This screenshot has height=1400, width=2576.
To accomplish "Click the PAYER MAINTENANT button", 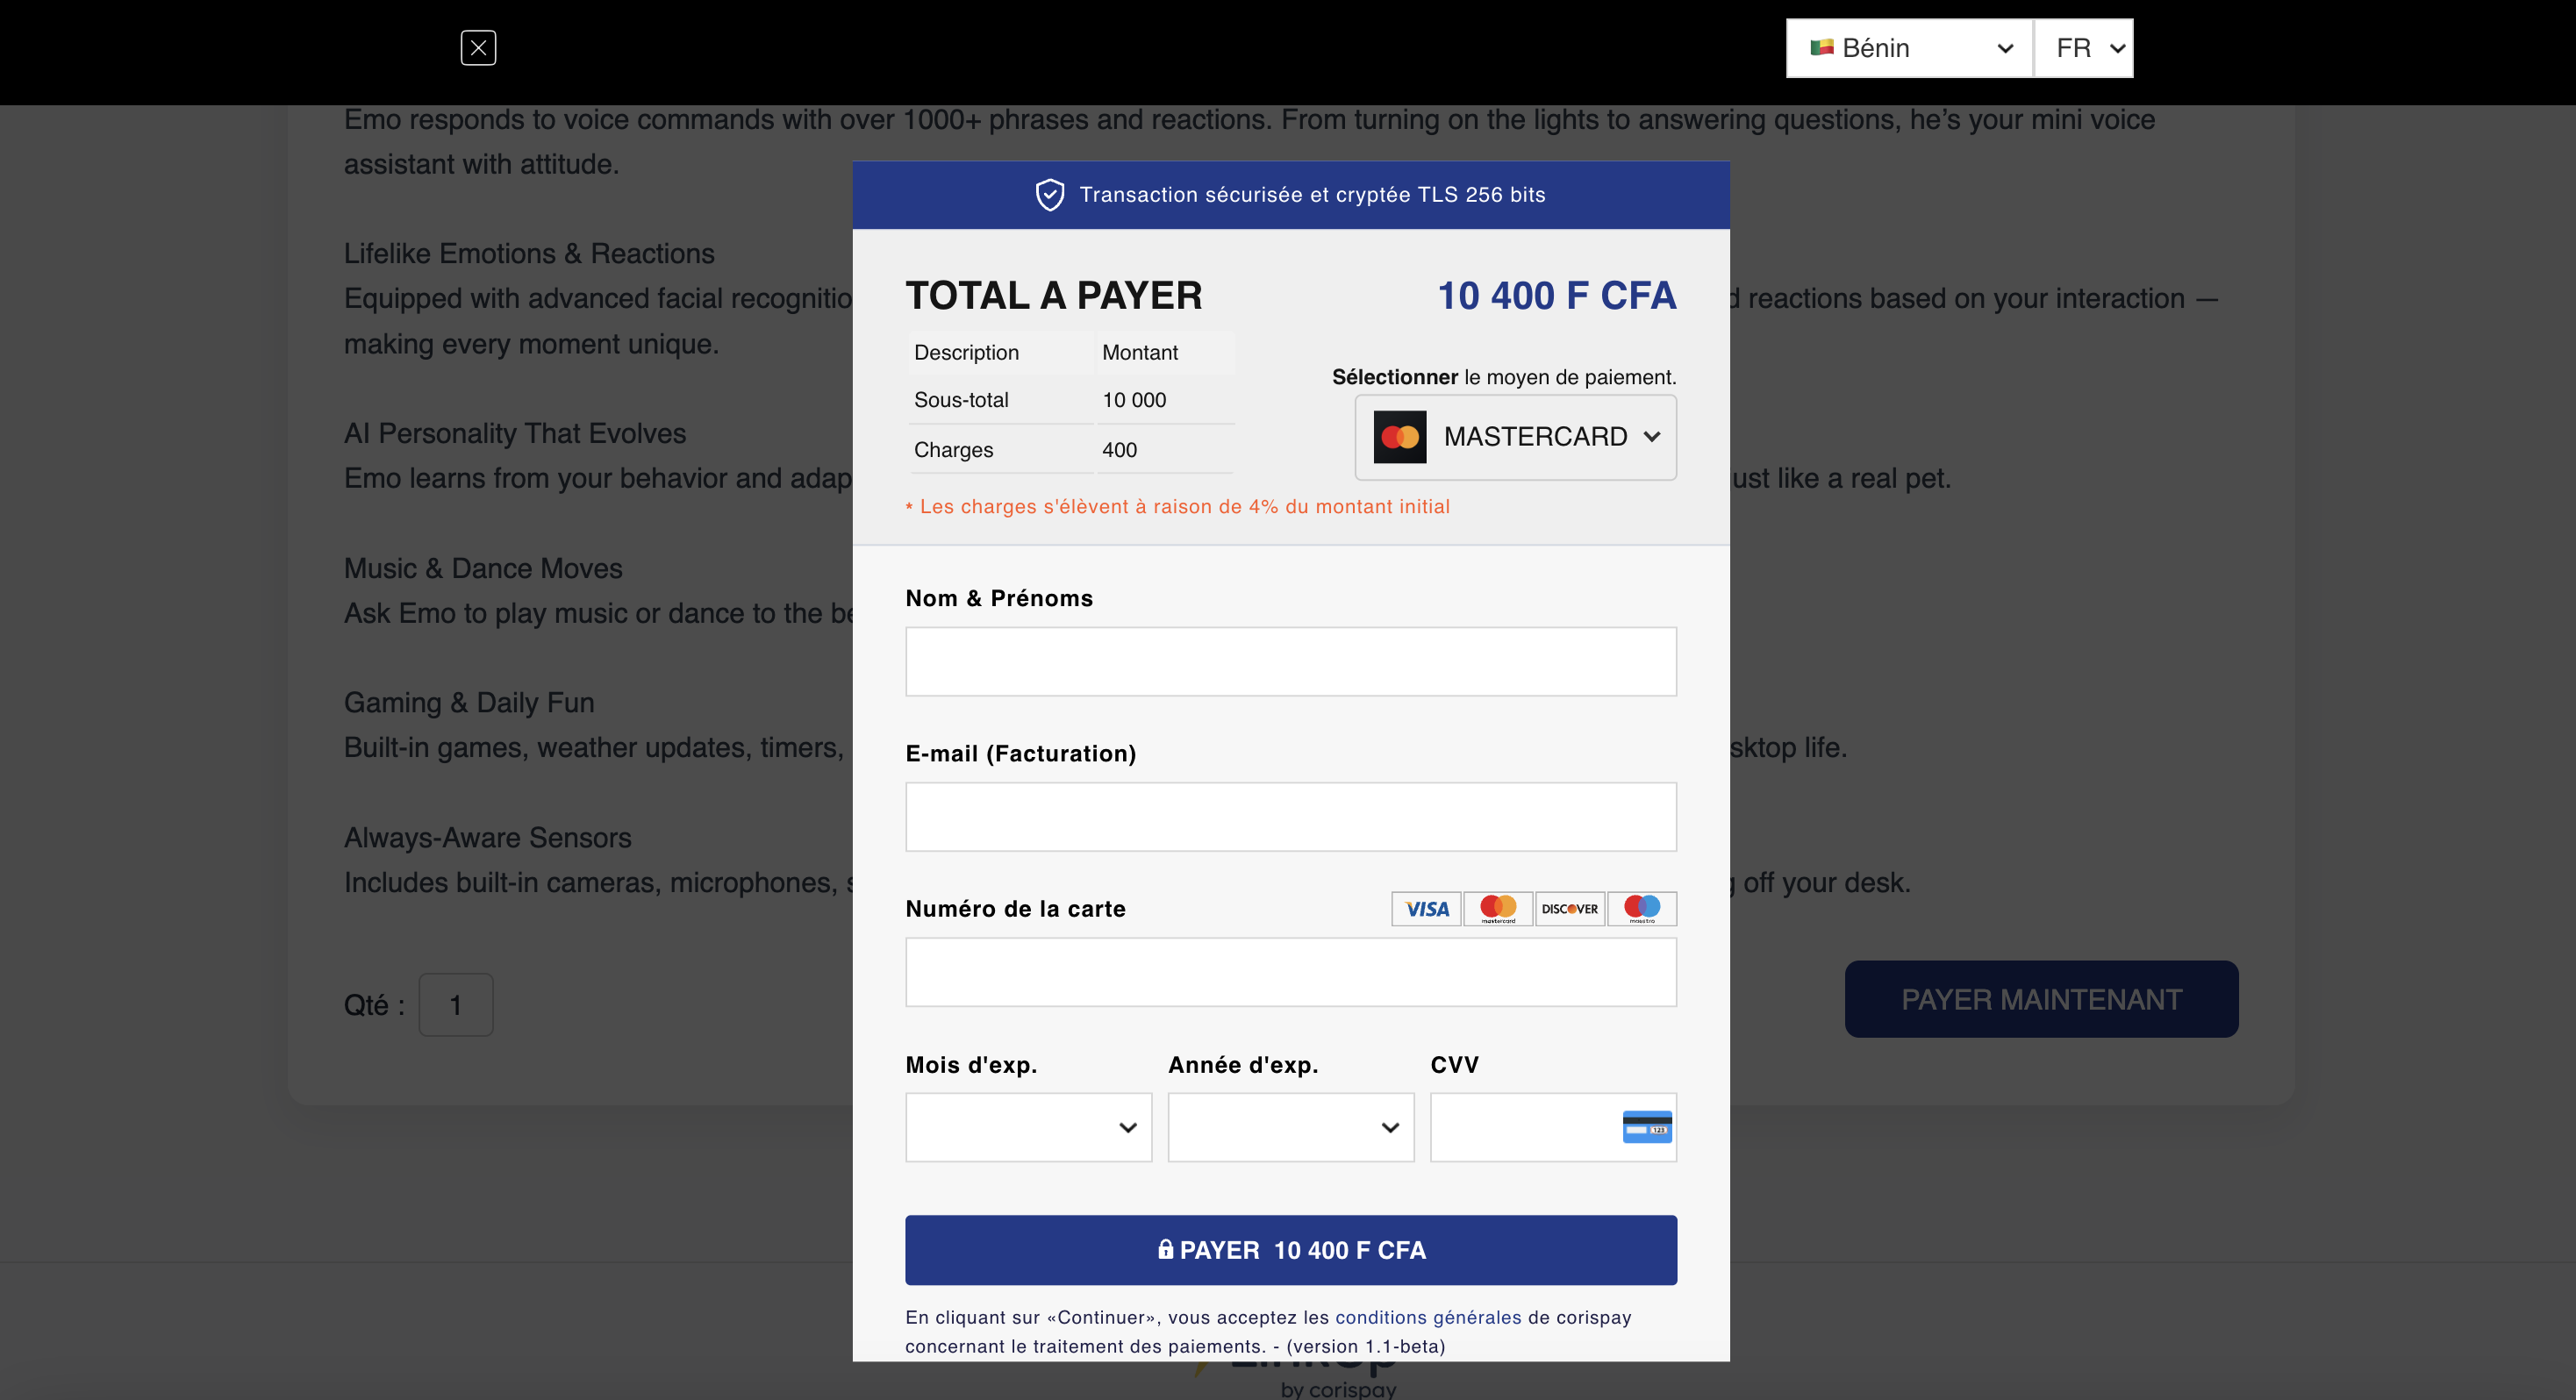I will click(x=2041, y=998).
